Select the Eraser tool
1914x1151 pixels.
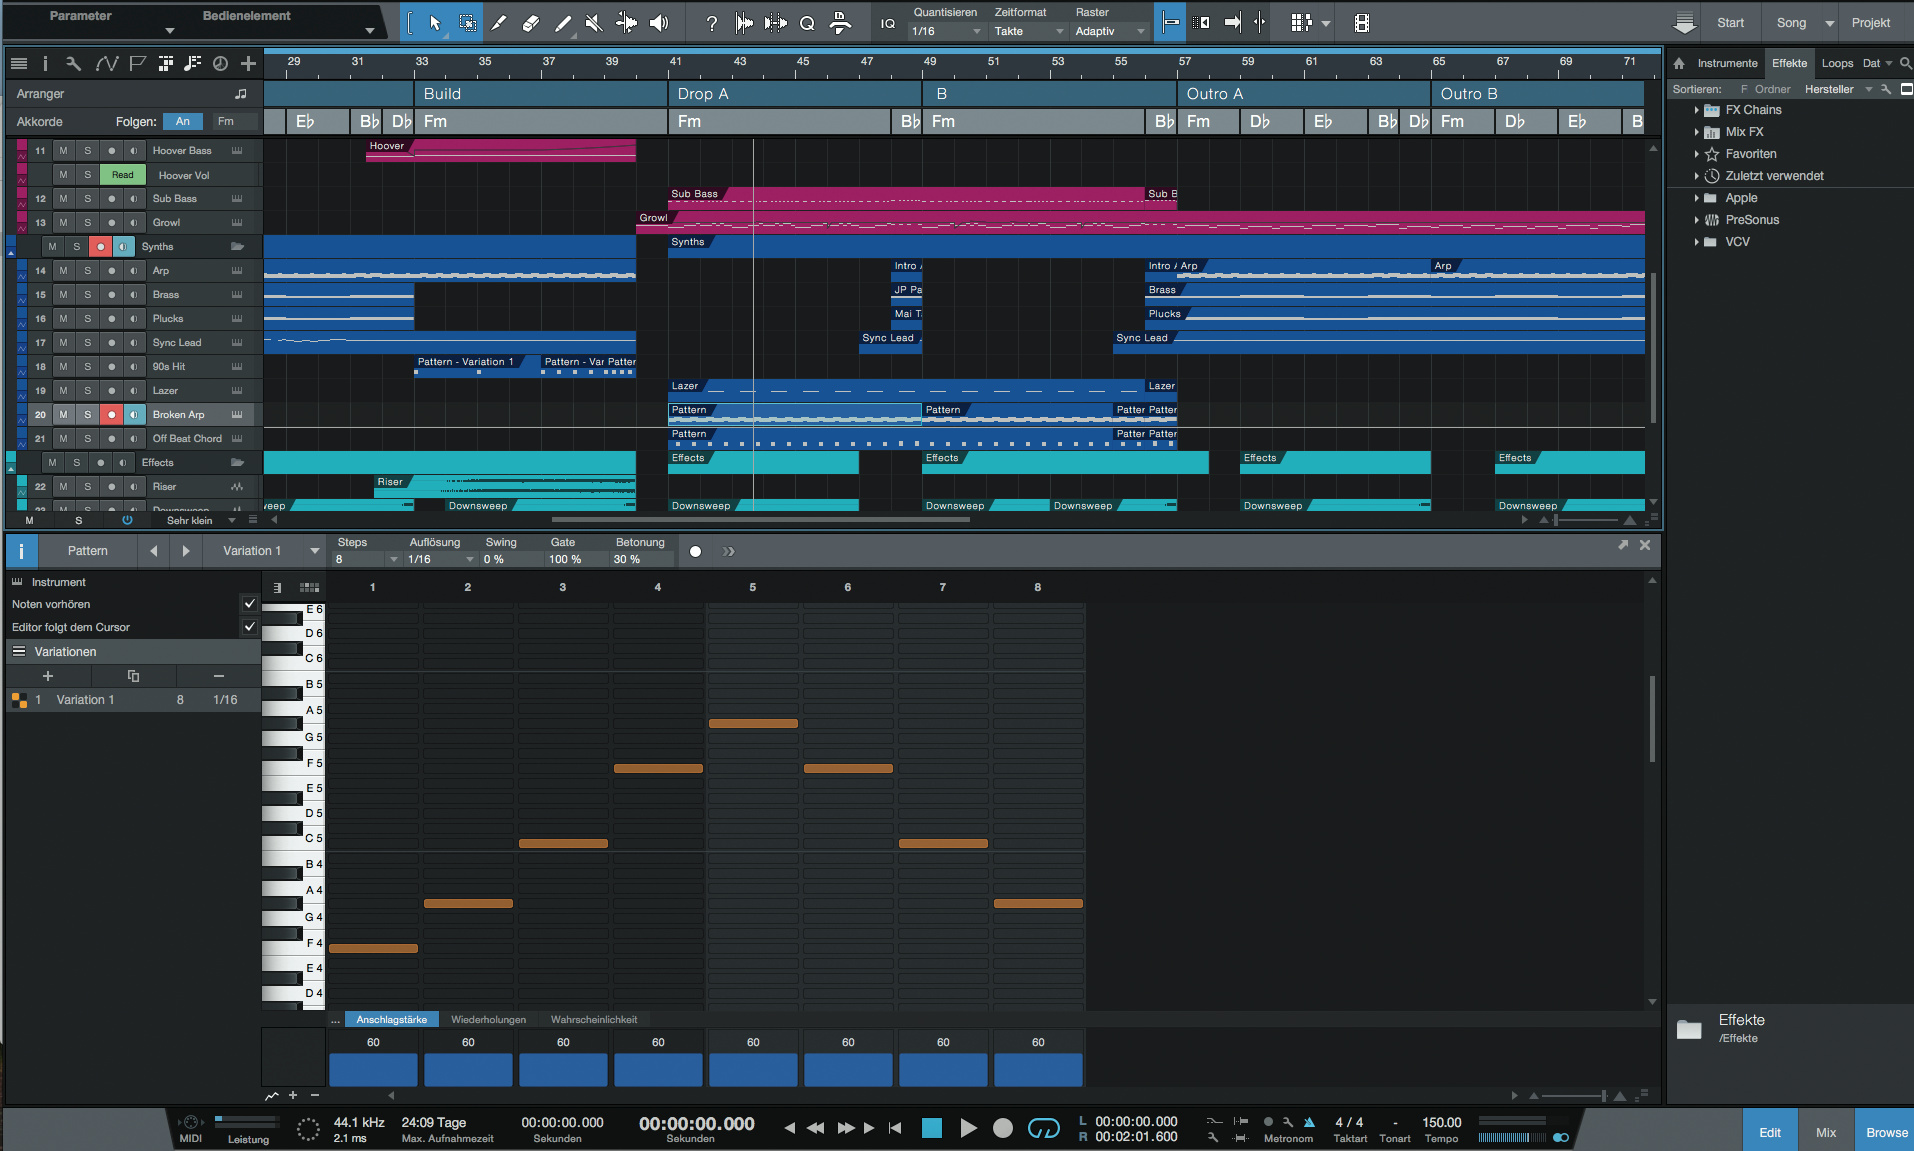(x=531, y=23)
